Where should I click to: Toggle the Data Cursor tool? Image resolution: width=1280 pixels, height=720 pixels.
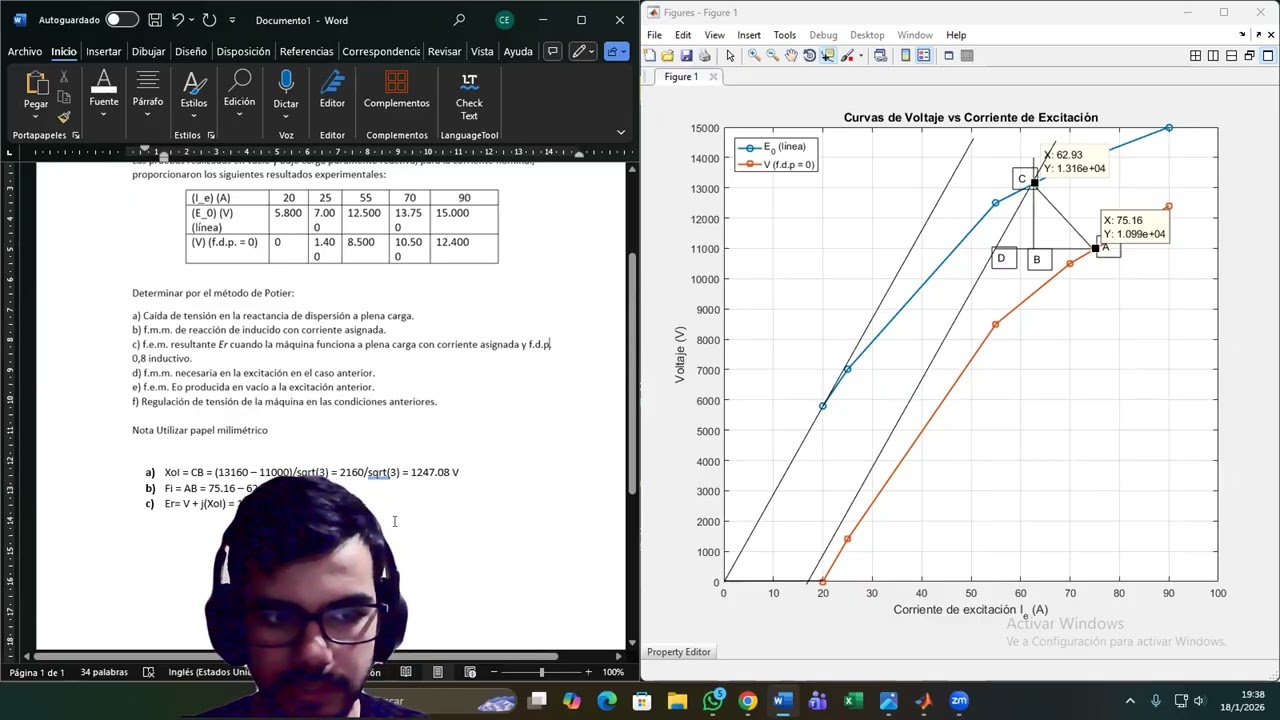click(828, 56)
